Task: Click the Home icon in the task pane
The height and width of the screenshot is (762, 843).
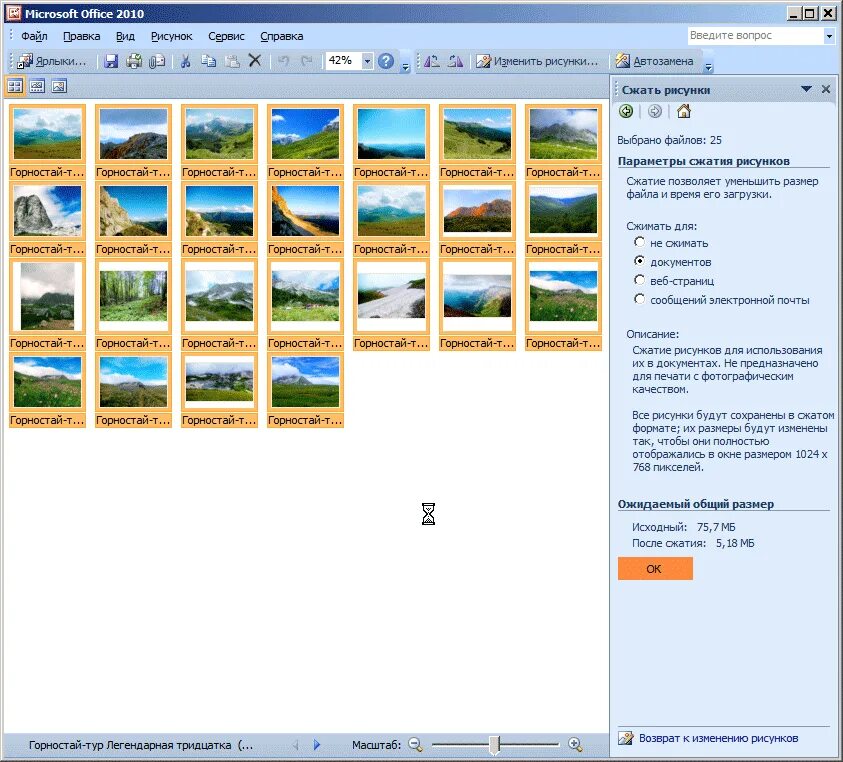Action: [683, 111]
